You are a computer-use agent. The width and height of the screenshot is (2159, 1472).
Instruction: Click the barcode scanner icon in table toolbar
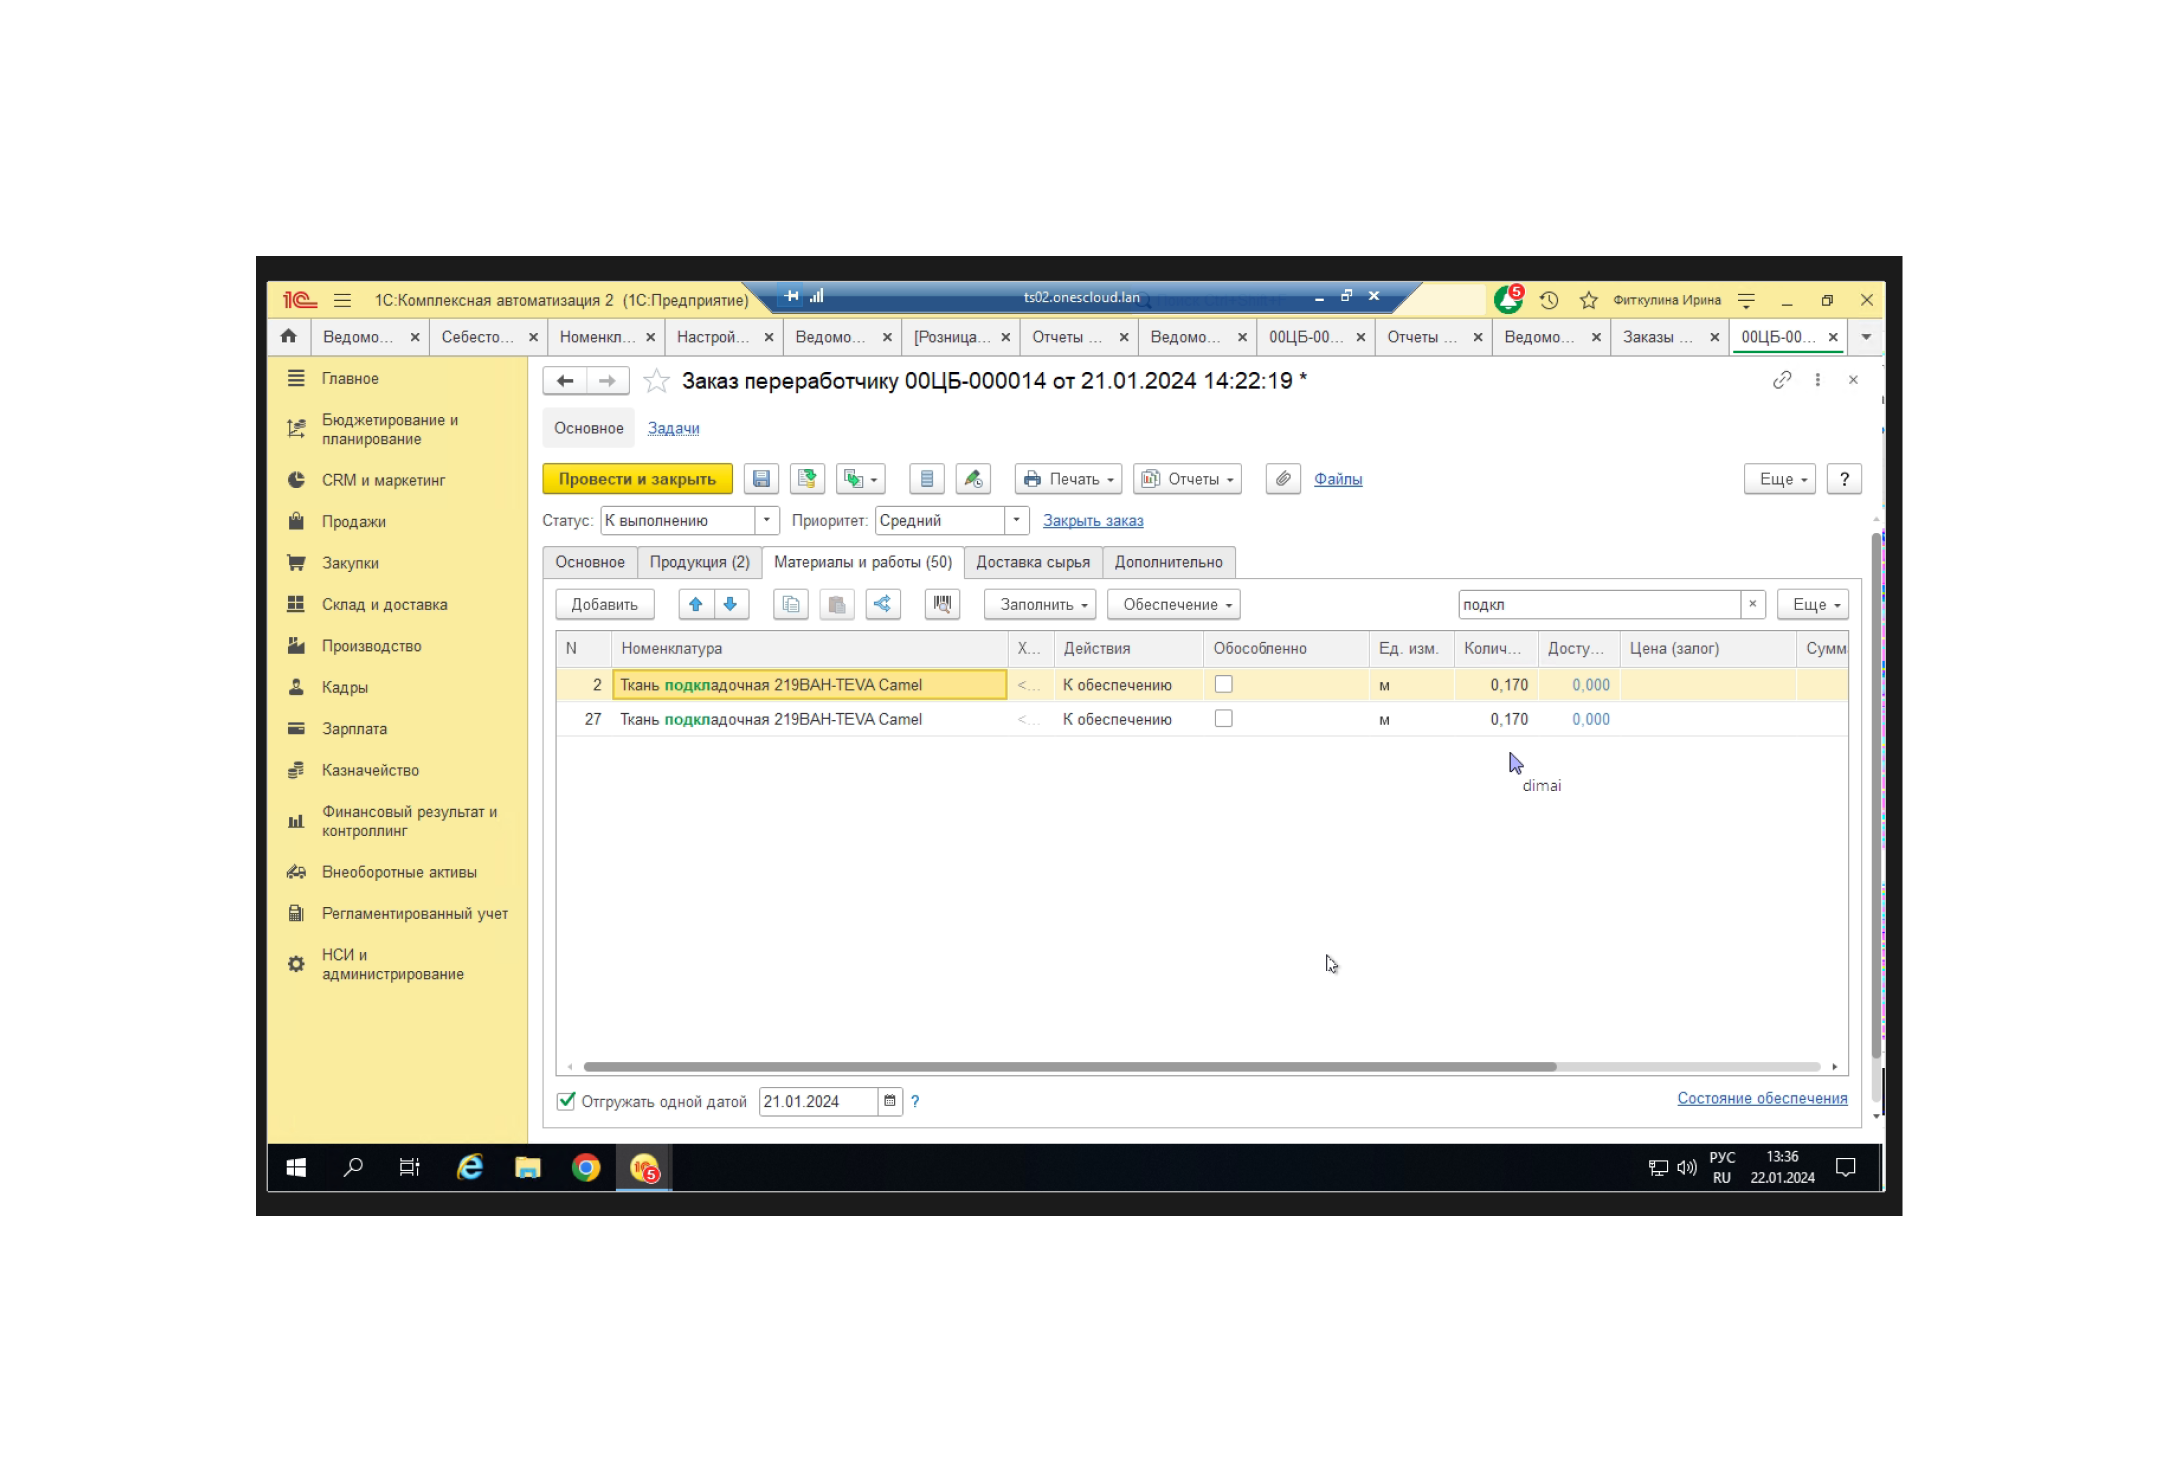click(941, 604)
